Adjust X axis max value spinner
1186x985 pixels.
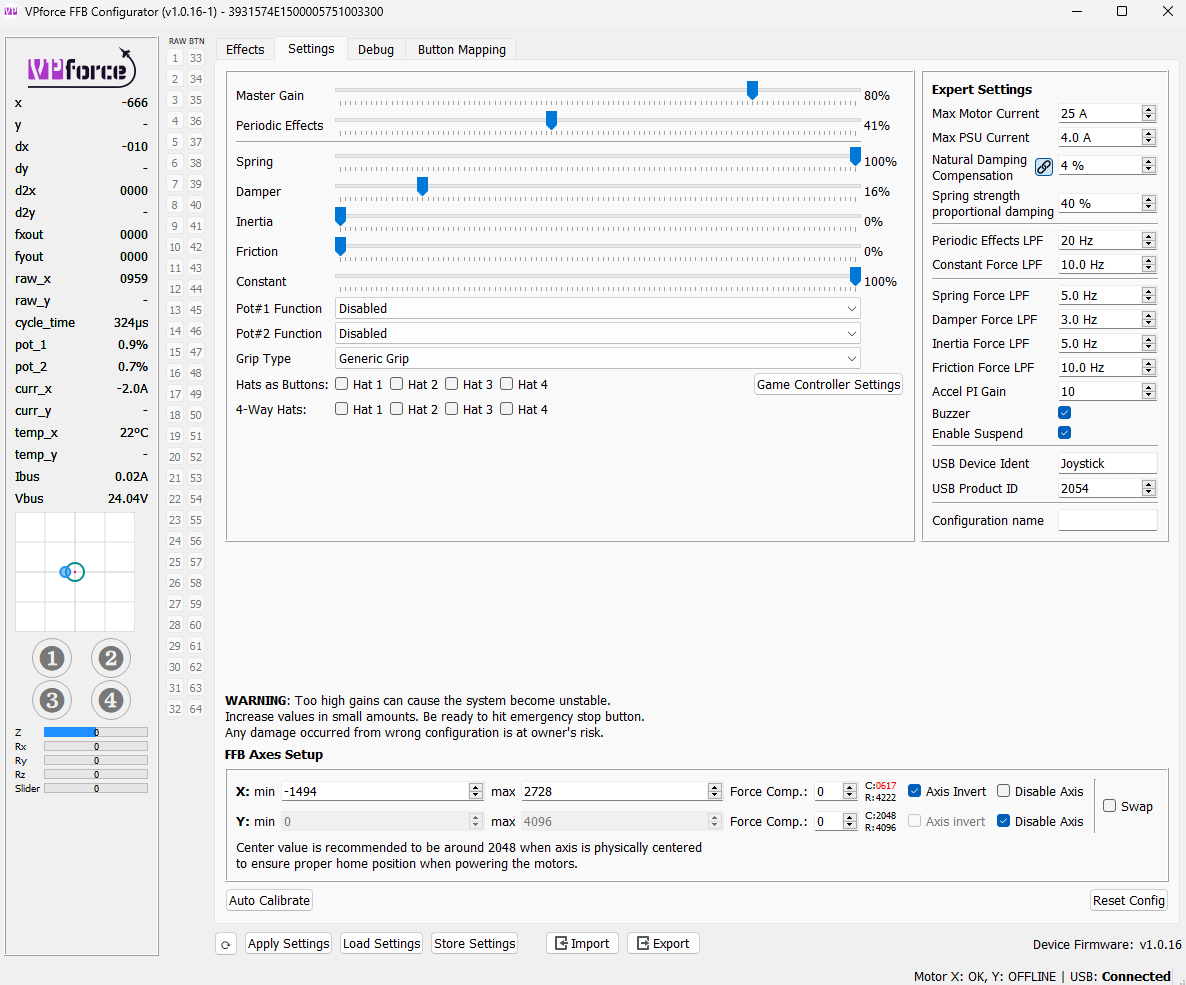pos(715,791)
